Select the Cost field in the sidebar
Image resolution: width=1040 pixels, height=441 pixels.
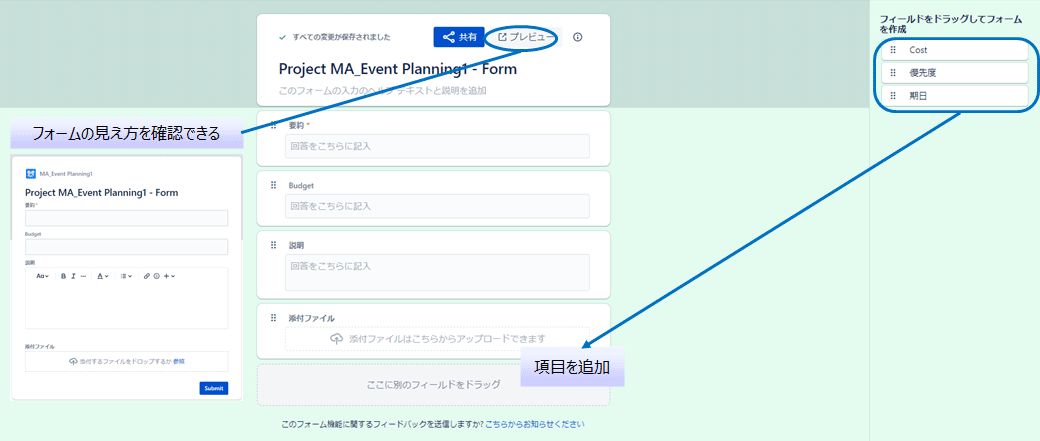[x=953, y=50]
